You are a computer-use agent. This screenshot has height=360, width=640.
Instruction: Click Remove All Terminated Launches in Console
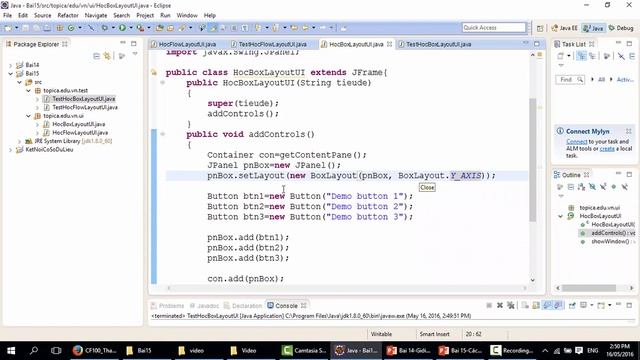[x=510, y=305]
